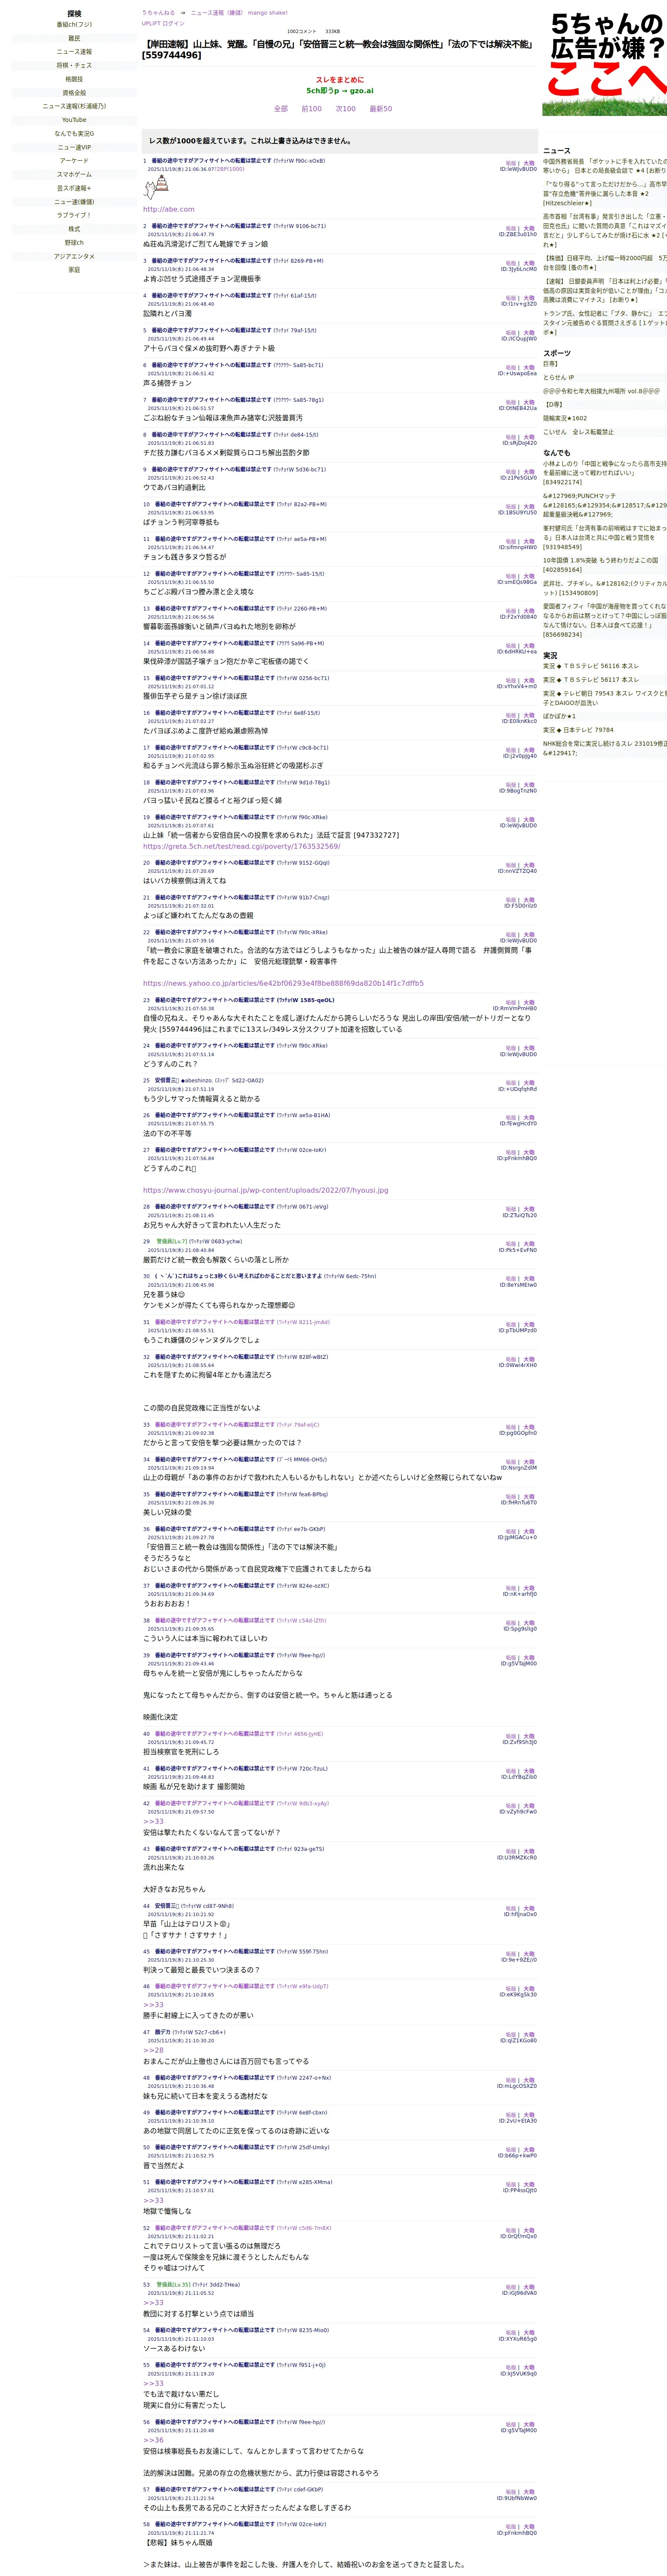Go to the 野球ch board

[x=74, y=243]
